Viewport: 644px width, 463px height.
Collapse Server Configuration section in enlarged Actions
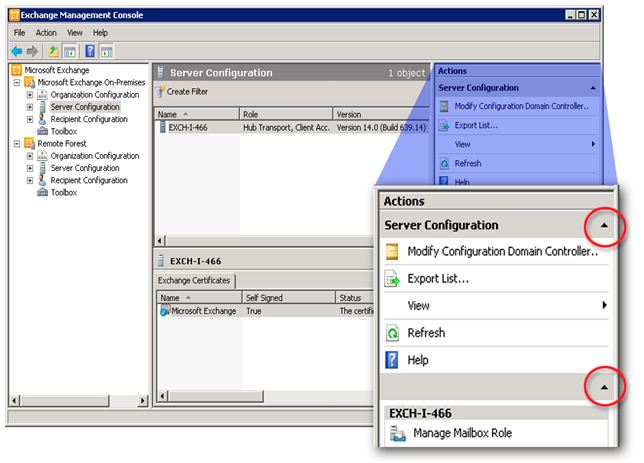point(604,225)
